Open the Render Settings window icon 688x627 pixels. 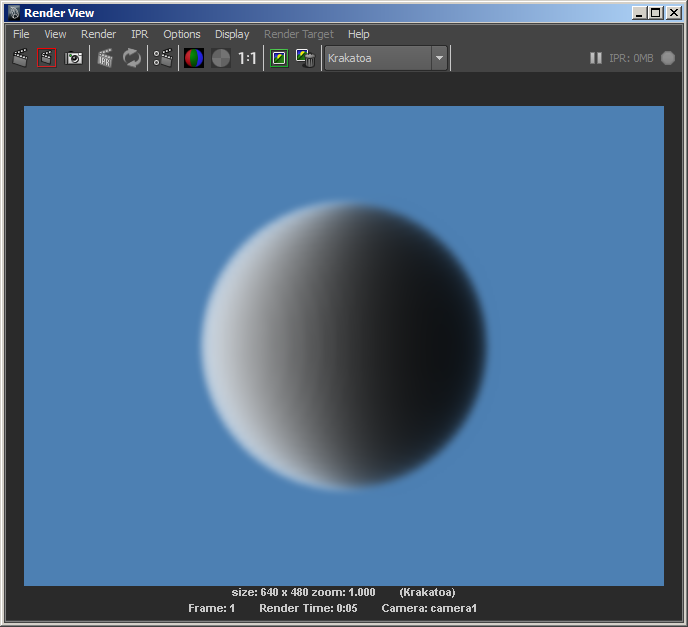(x=163, y=58)
